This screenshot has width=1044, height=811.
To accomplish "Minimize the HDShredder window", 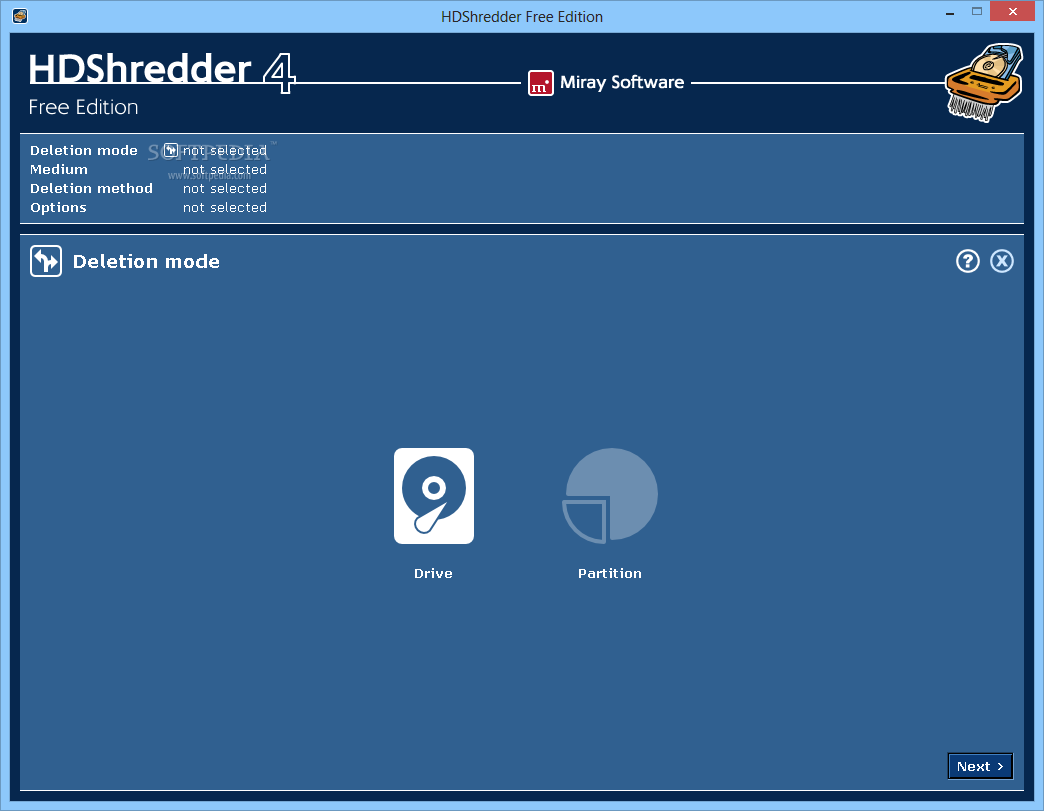I will (x=949, y=13).
